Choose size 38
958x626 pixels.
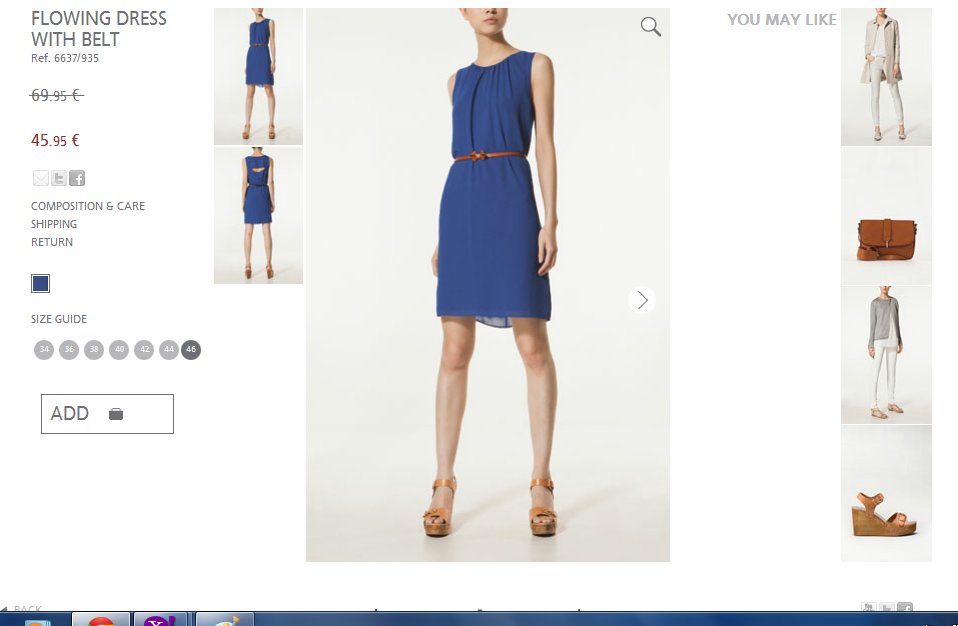pos(94,350)
